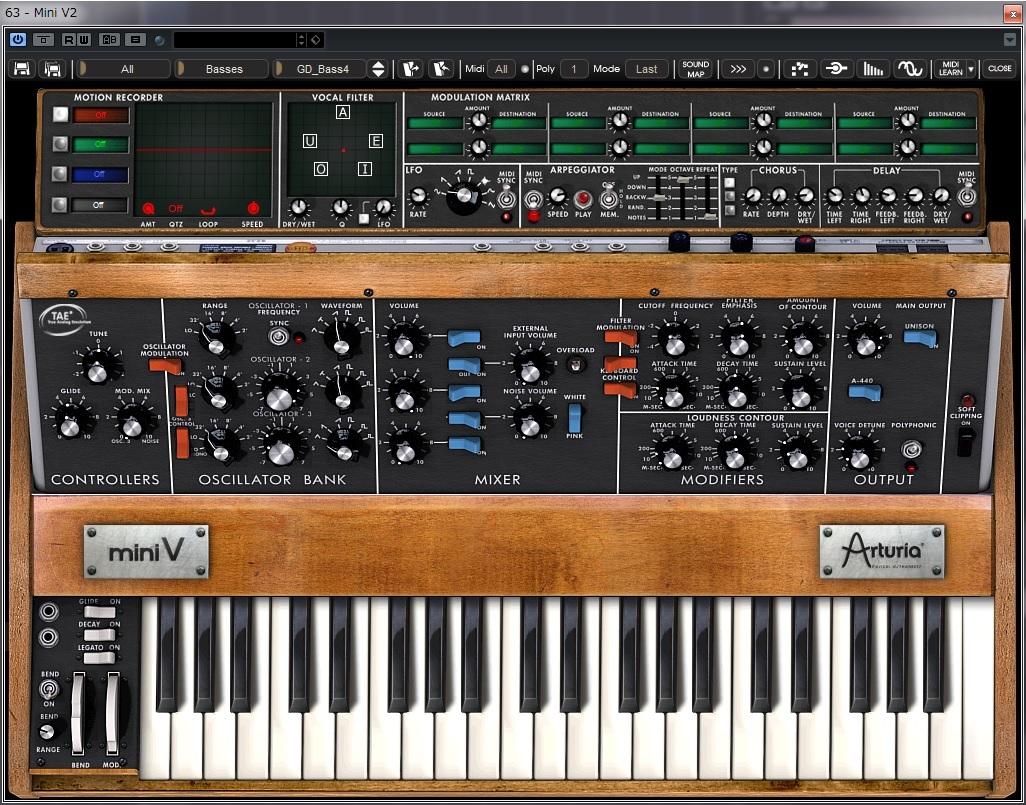Toggle the Oscillator Modulation orange switch

165,366
